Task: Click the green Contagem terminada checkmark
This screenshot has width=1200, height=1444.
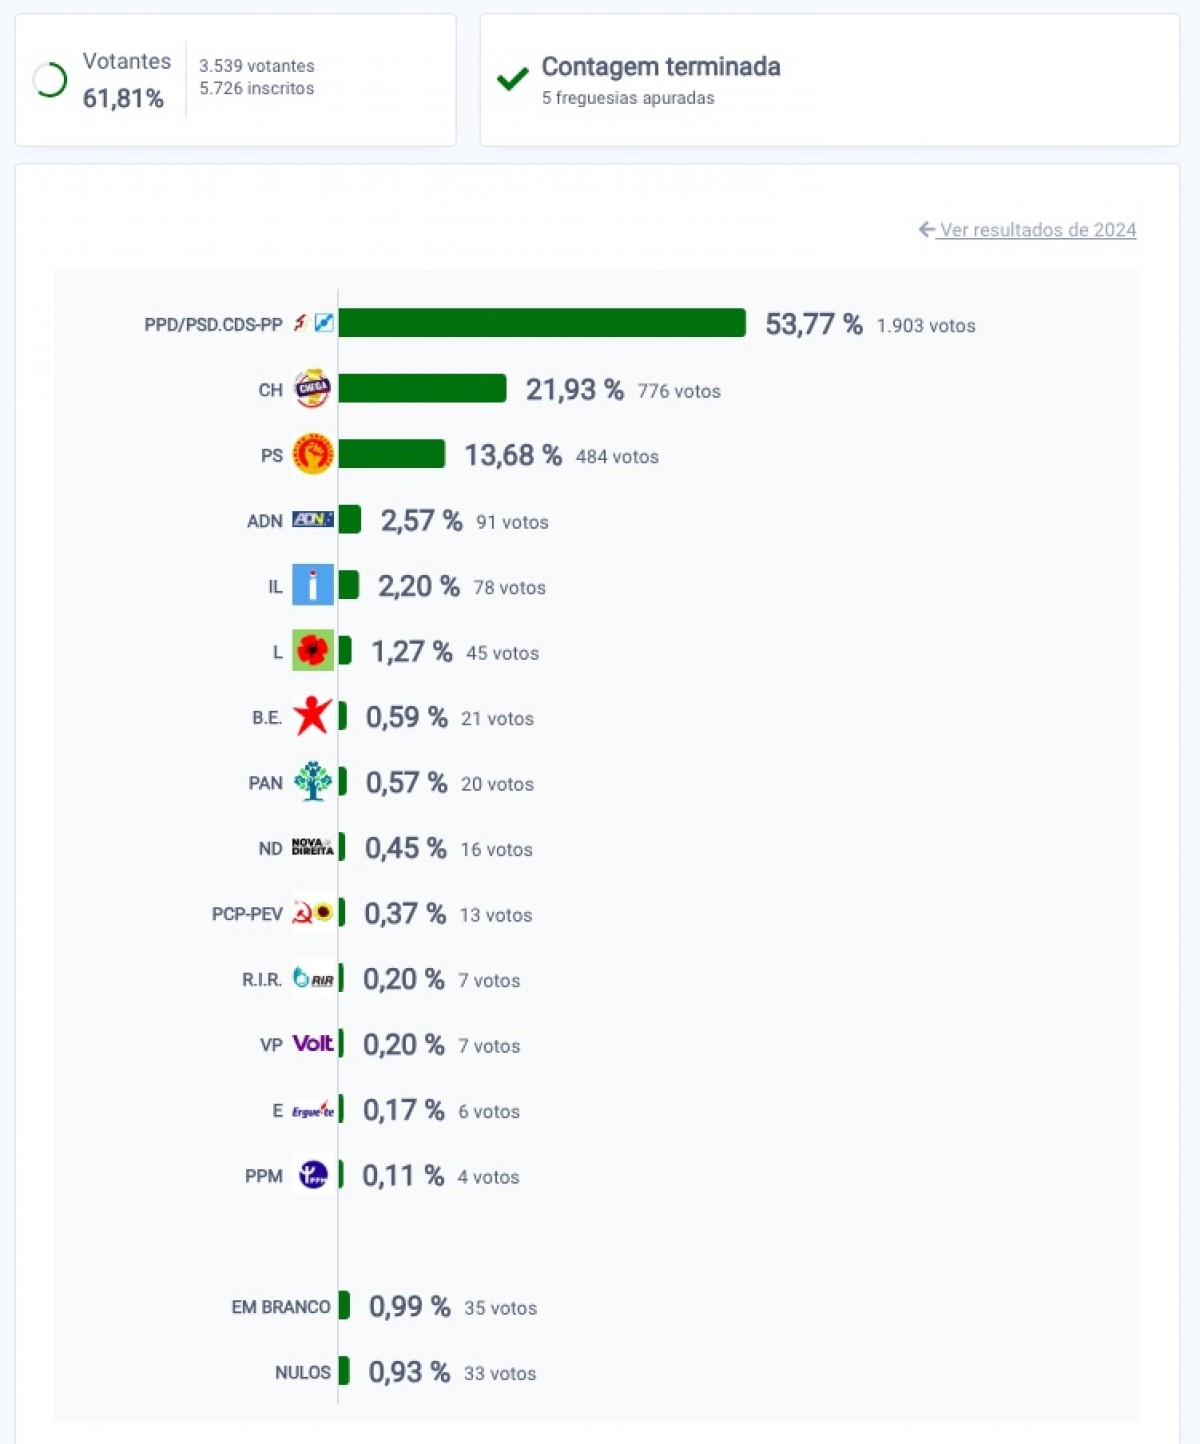Action: click(x=512, y=79)
